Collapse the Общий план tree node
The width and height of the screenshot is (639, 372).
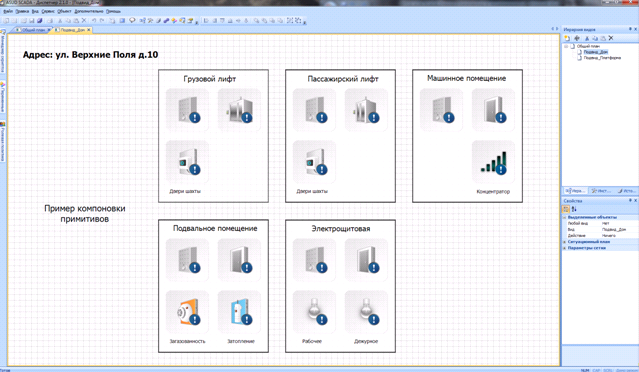(x=566, y=46)
